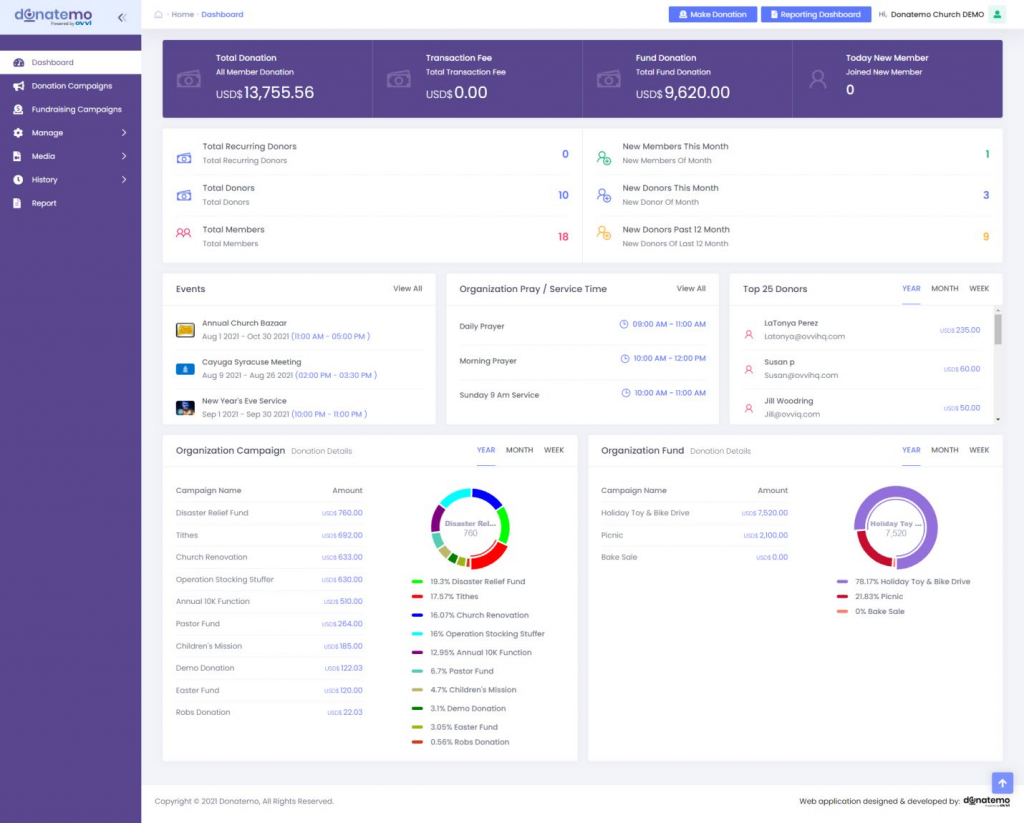Select the Report item in the sidebar
1024x823 pixels.
click(x=42, y=202)
